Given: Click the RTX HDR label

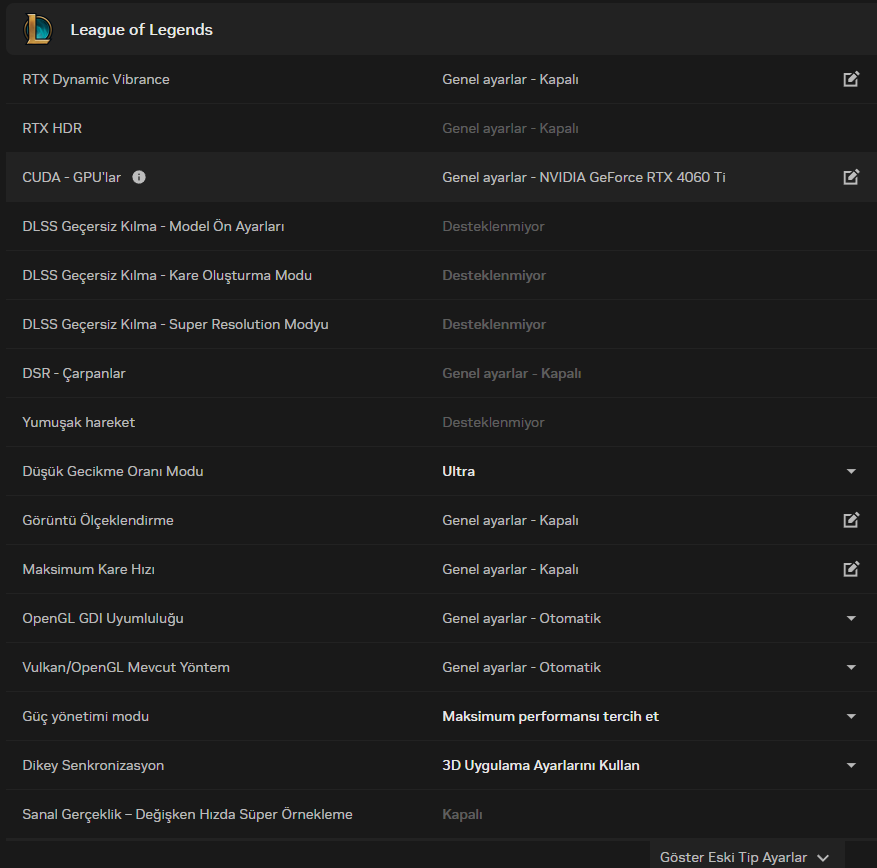Looking at the screenshot, I should [x=52, y=128].
